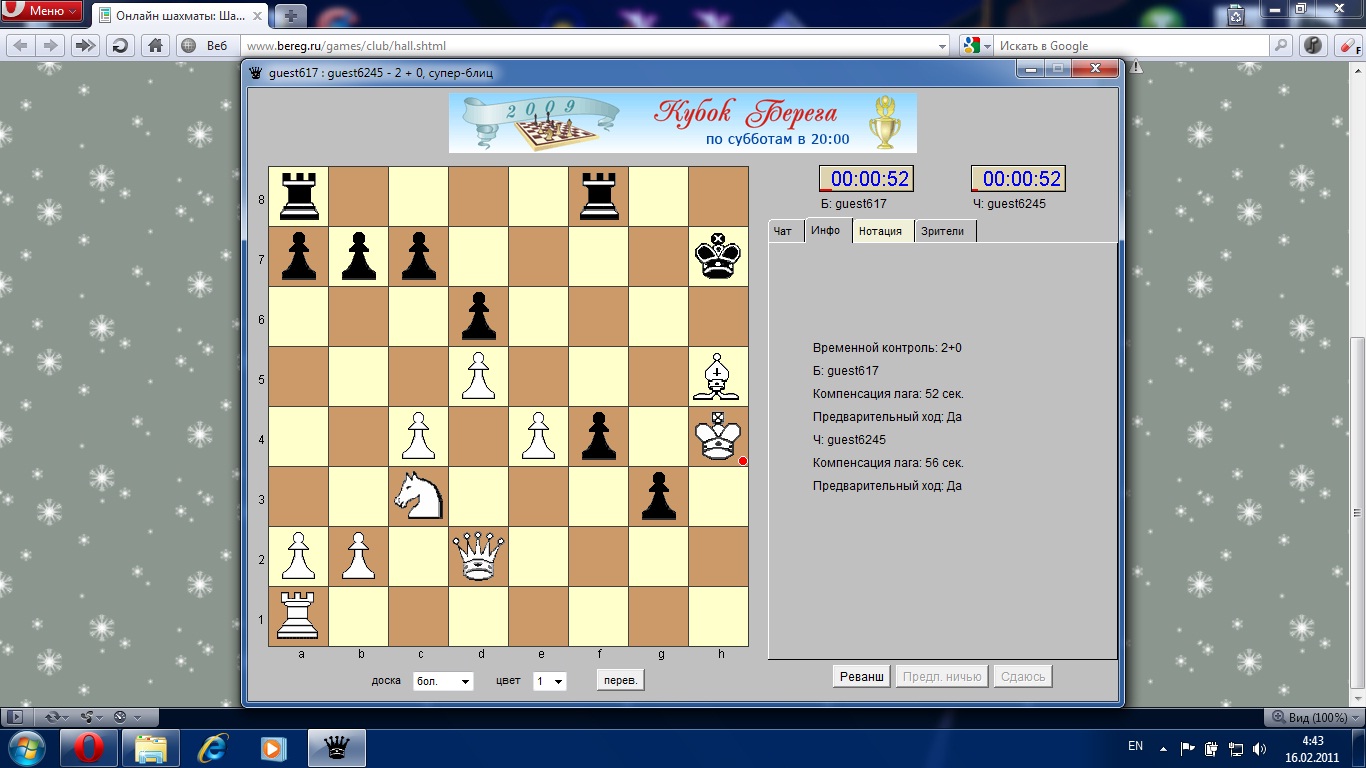Select the white knight on c3
1366x768 pixels.
click(x=418, y=496)
